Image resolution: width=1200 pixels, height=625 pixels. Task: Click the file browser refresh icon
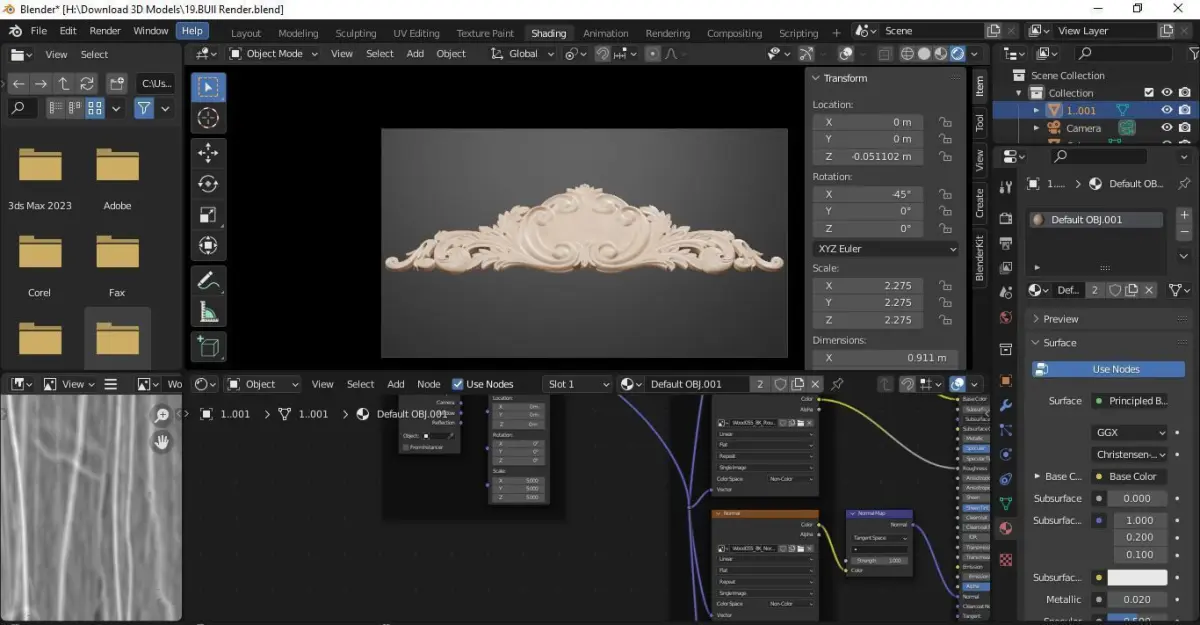point(87,83)
